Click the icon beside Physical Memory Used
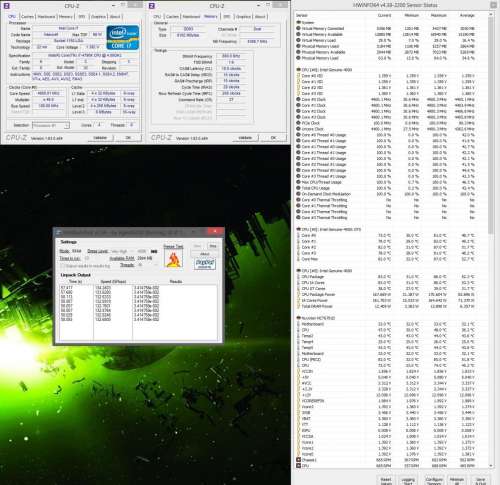 pos(298,46)
